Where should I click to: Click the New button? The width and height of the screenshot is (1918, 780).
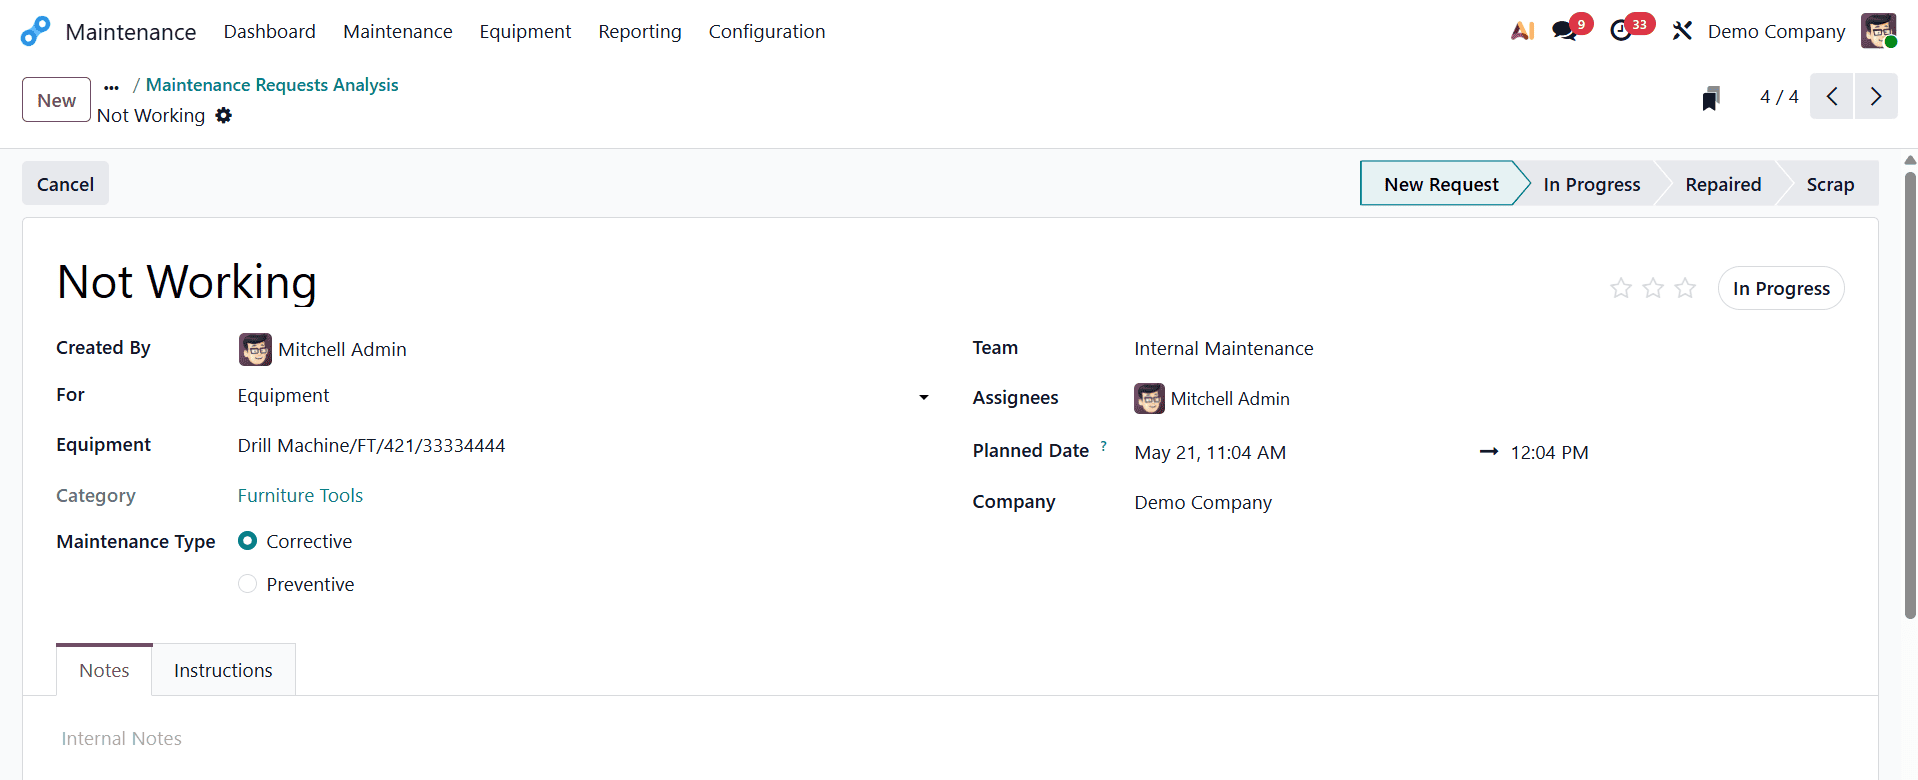tap(57, 100)
